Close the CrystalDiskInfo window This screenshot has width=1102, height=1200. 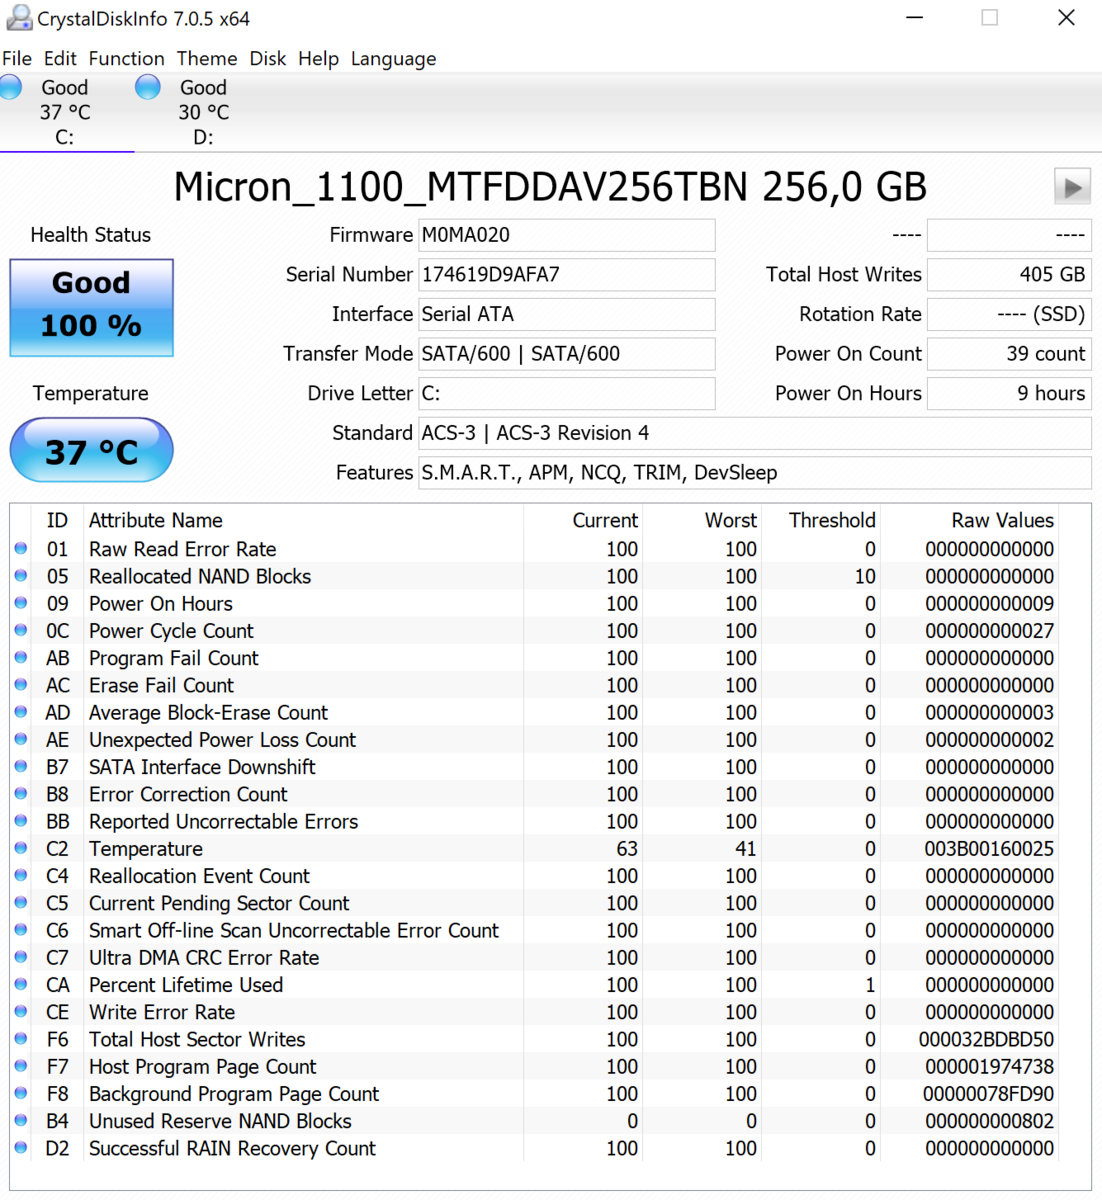[x=1066, y=18]
